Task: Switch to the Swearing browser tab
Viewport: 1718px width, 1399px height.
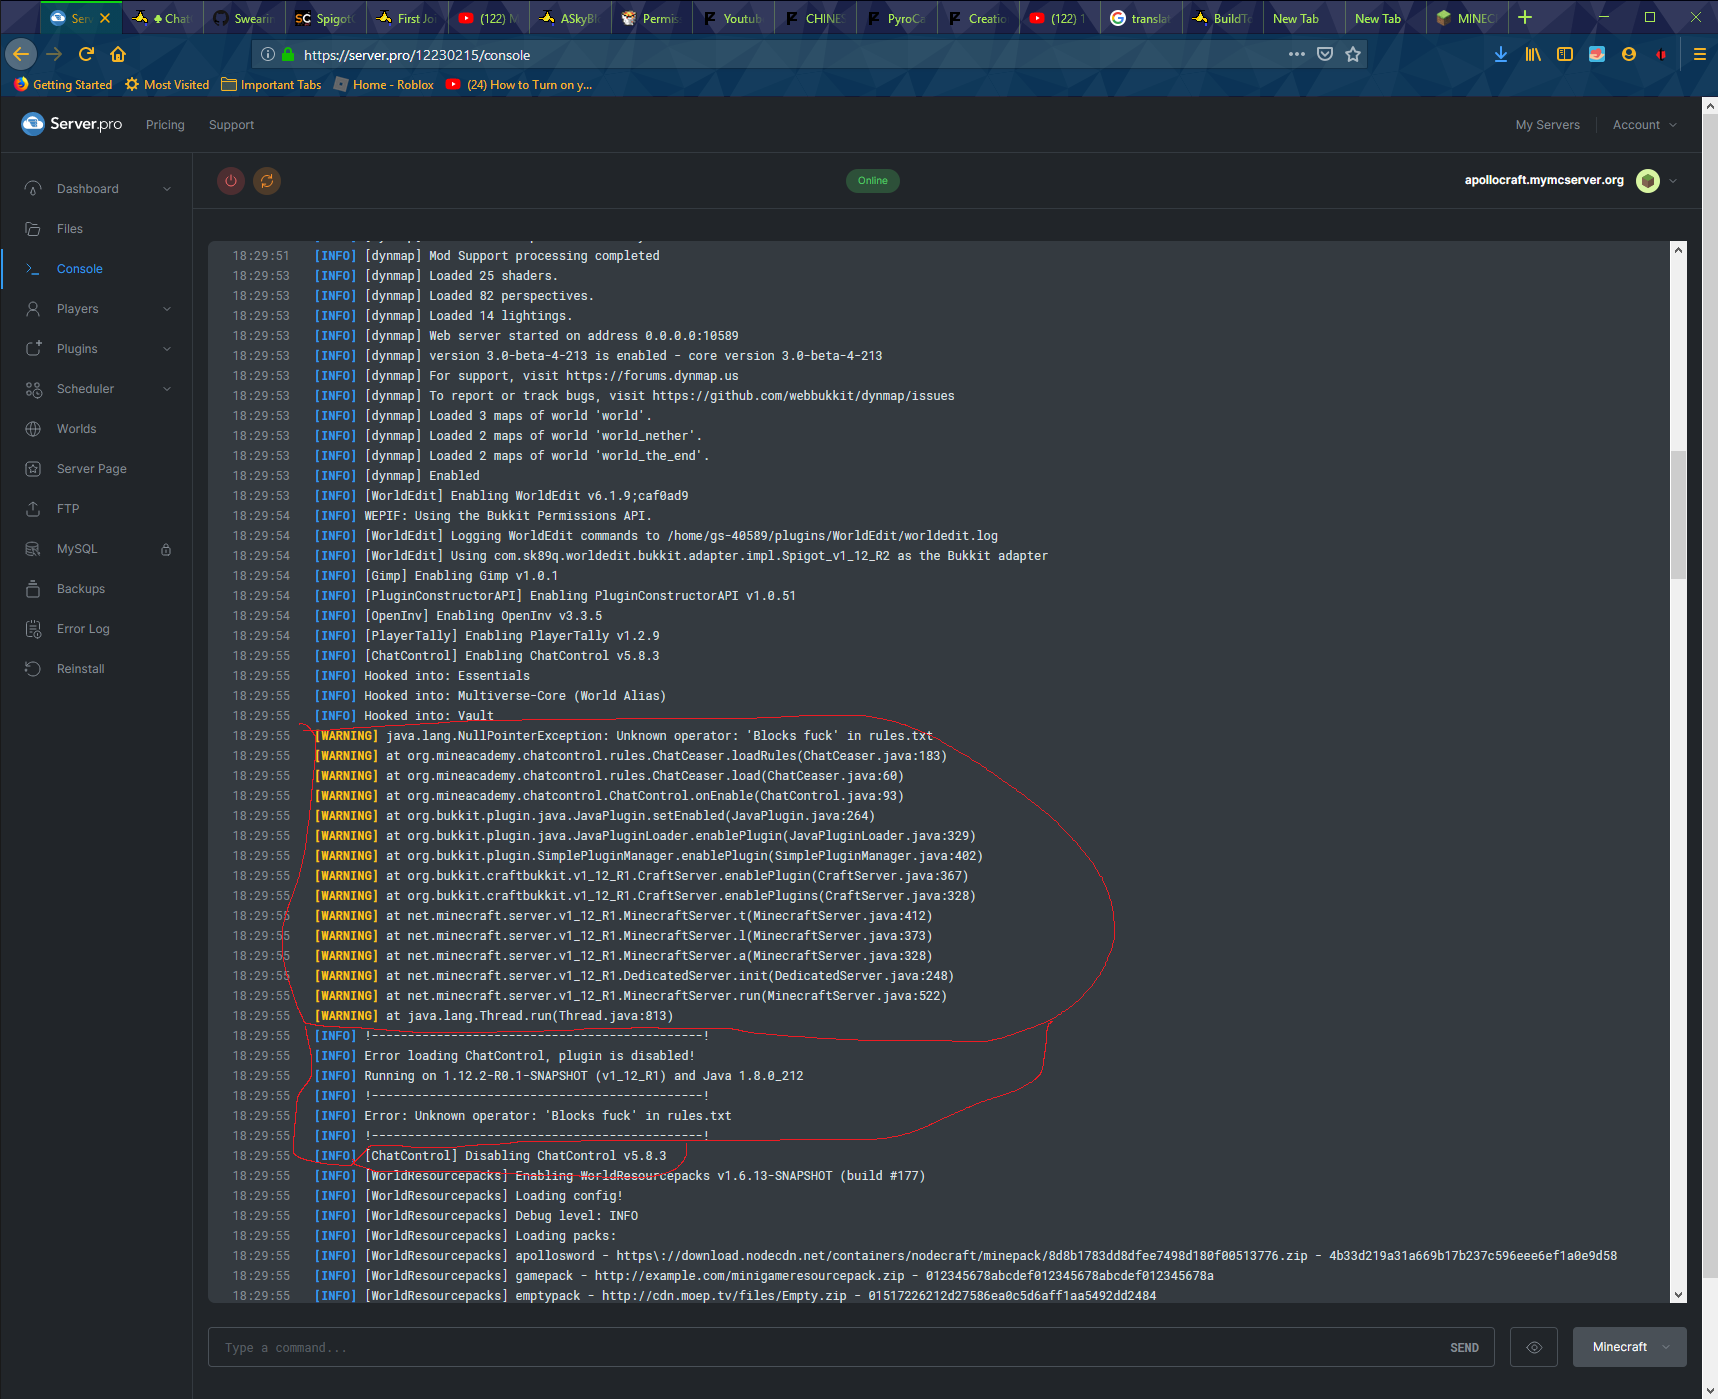Action: click(x=243, y=17)
